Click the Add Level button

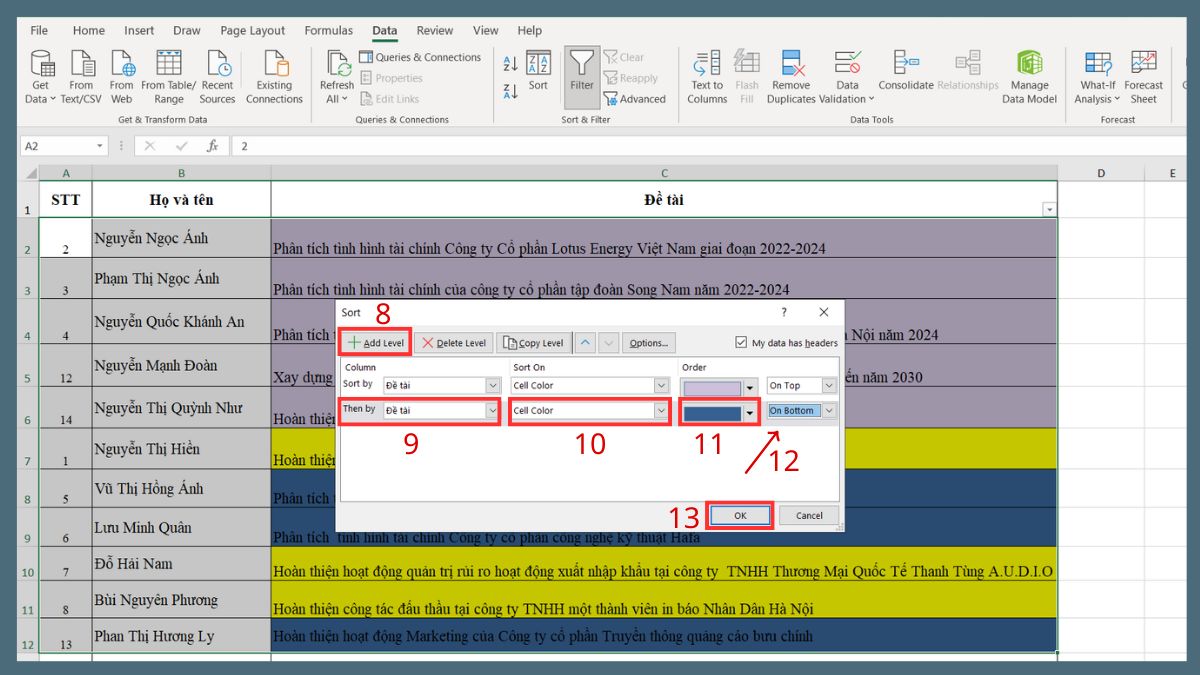375,342
